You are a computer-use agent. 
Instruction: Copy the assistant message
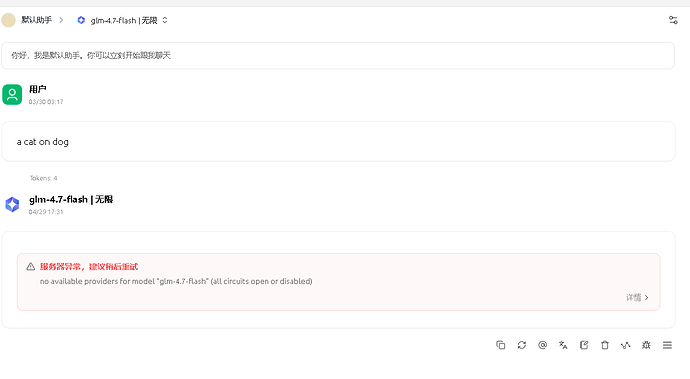click(500, 345)
